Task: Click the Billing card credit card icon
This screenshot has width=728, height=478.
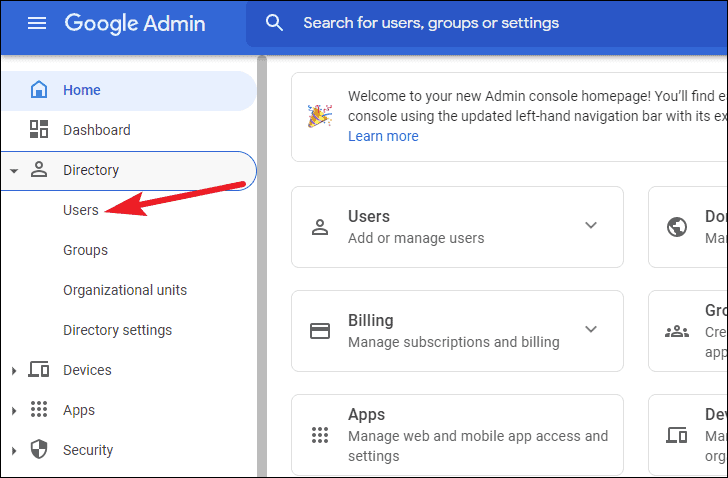Action: pyautogui.click(x=320, y=331)
